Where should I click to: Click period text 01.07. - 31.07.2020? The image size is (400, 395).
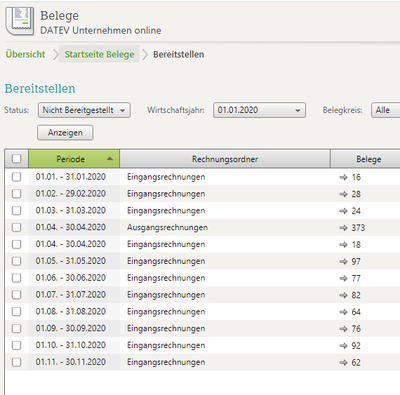pos(71,295)
